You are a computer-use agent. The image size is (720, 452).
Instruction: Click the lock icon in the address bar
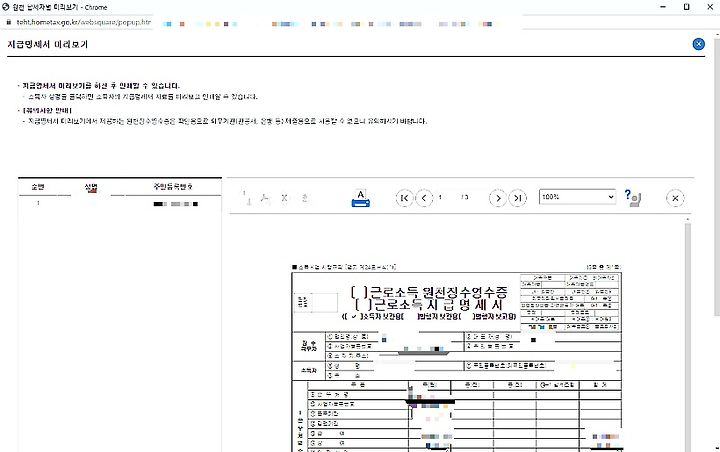(8, 22)
